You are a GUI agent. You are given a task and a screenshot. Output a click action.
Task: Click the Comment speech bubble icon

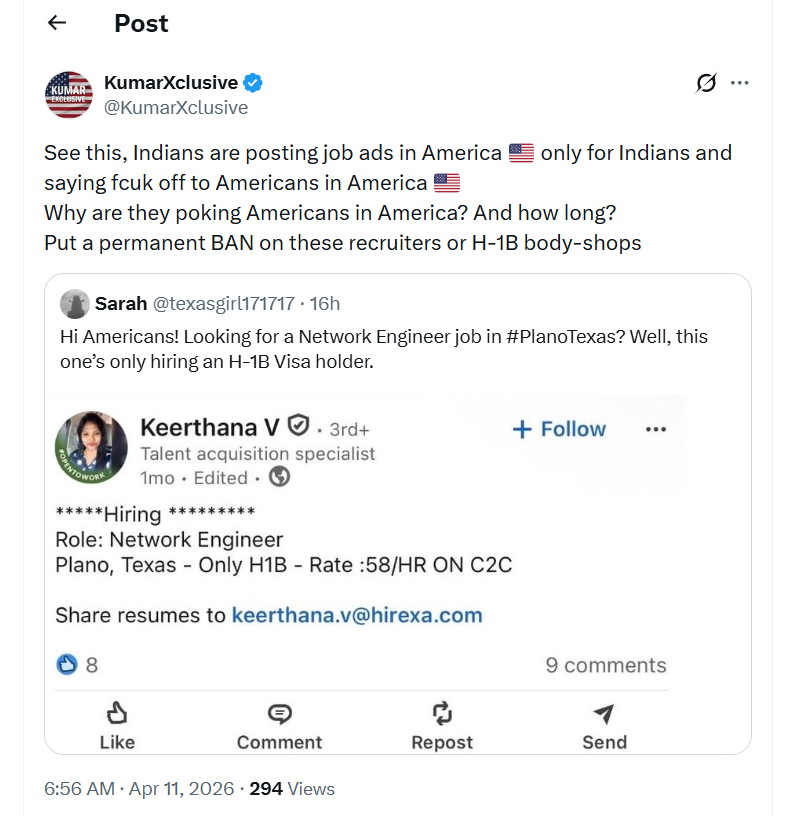[280, 715]
